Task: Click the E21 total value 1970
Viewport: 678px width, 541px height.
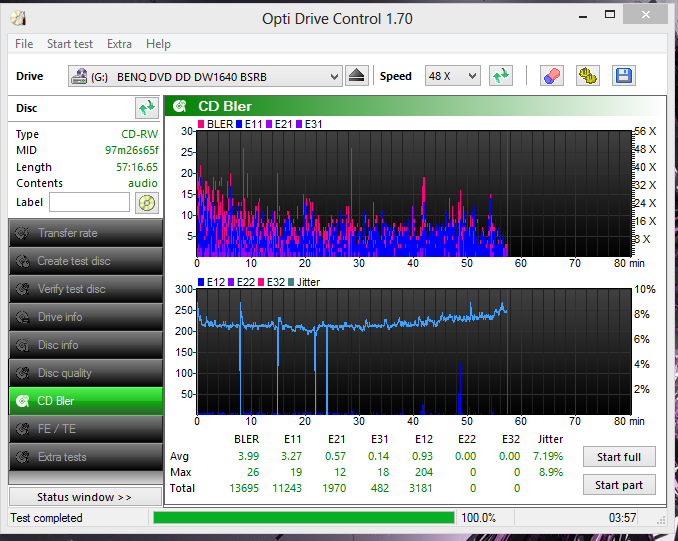Action: pyautogui.click(x=334, y=488)
